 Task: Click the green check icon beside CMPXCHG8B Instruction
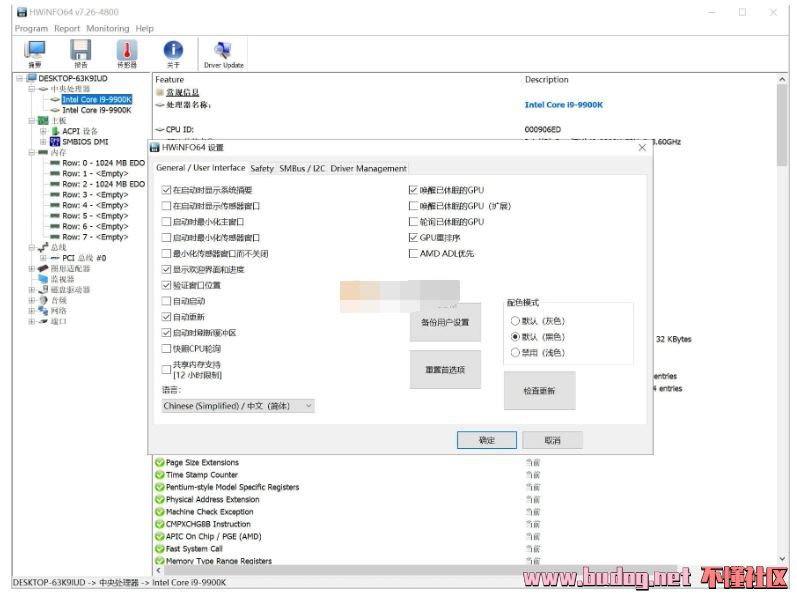coord(160,524)
